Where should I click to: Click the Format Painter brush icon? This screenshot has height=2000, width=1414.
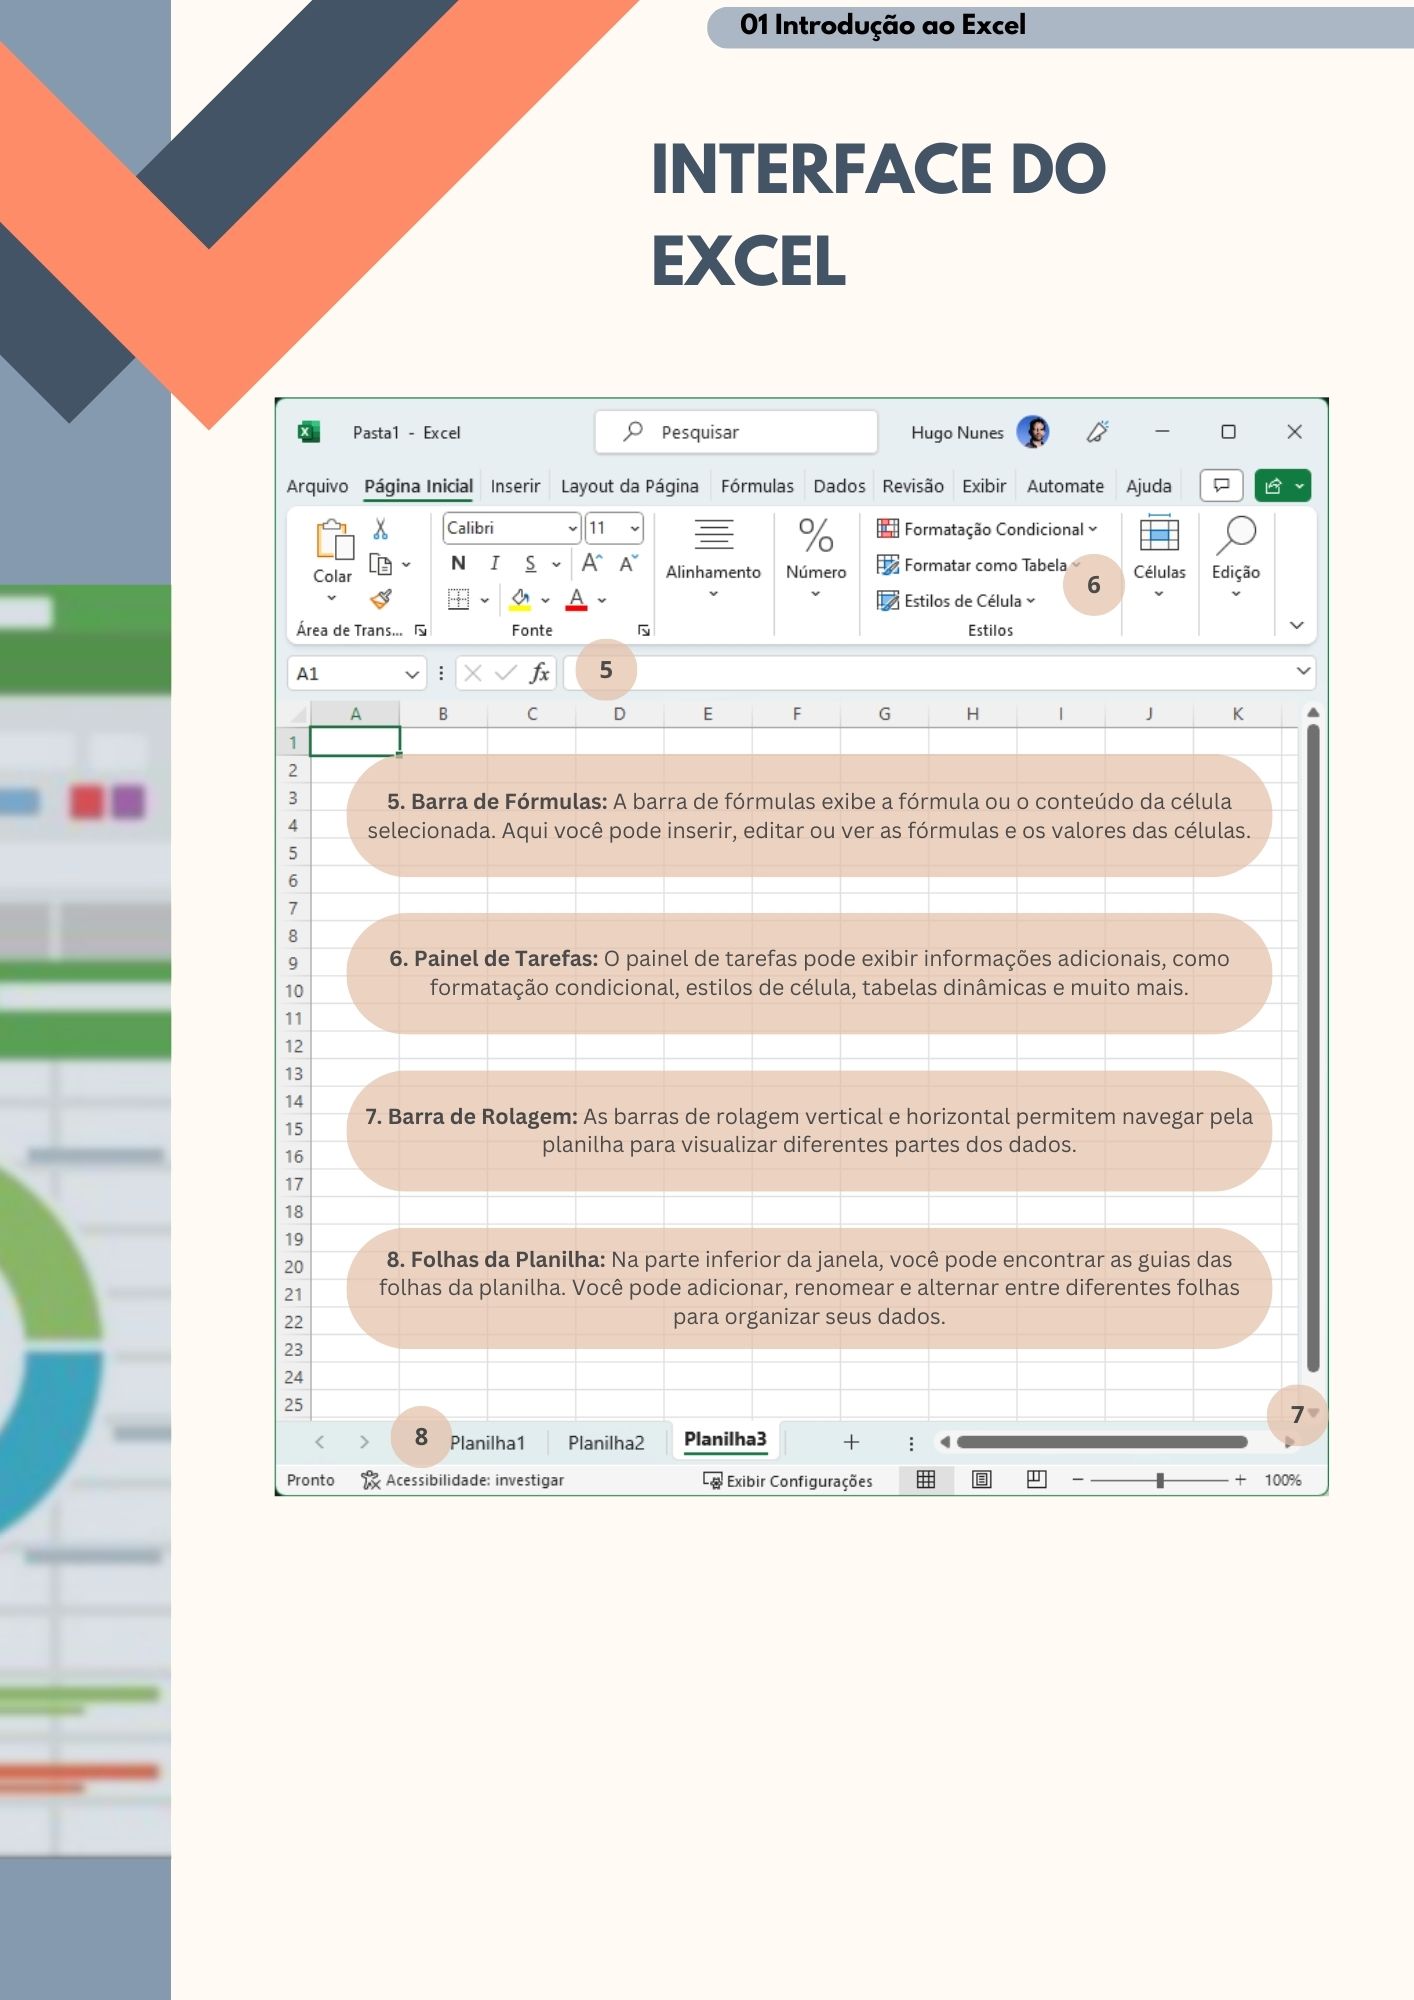click(381, 599)
